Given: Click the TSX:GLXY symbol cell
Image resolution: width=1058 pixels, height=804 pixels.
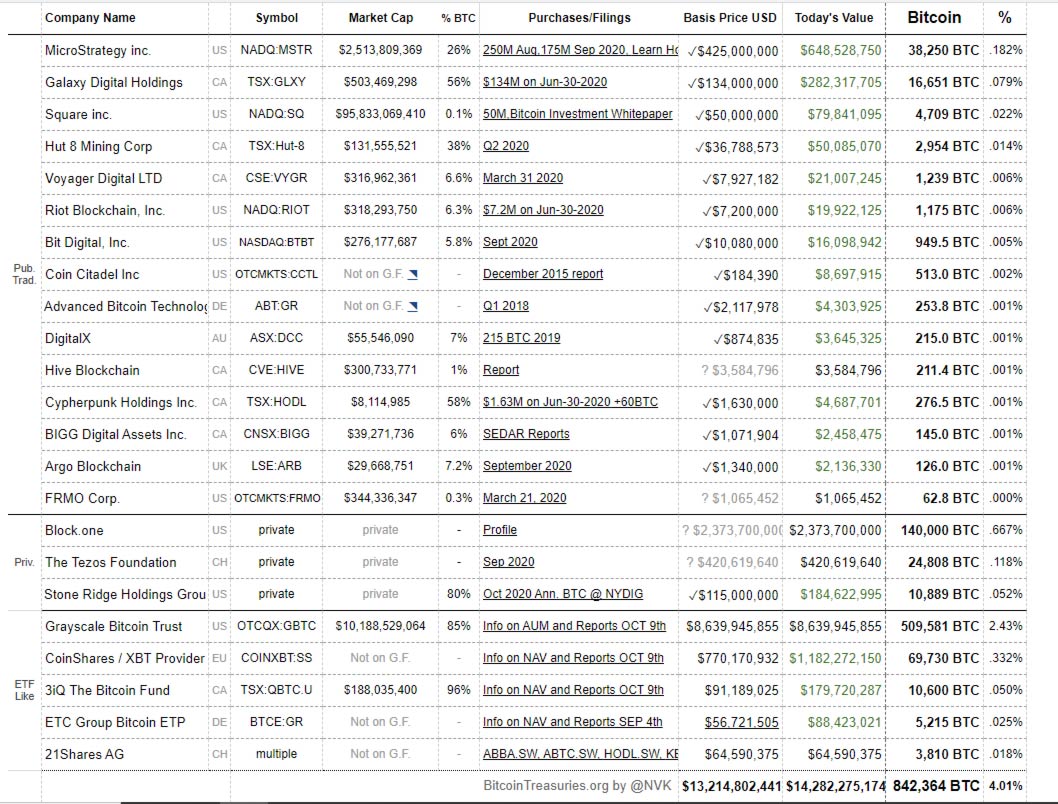Looking at the screenshot, I should [x=277, y=82].
